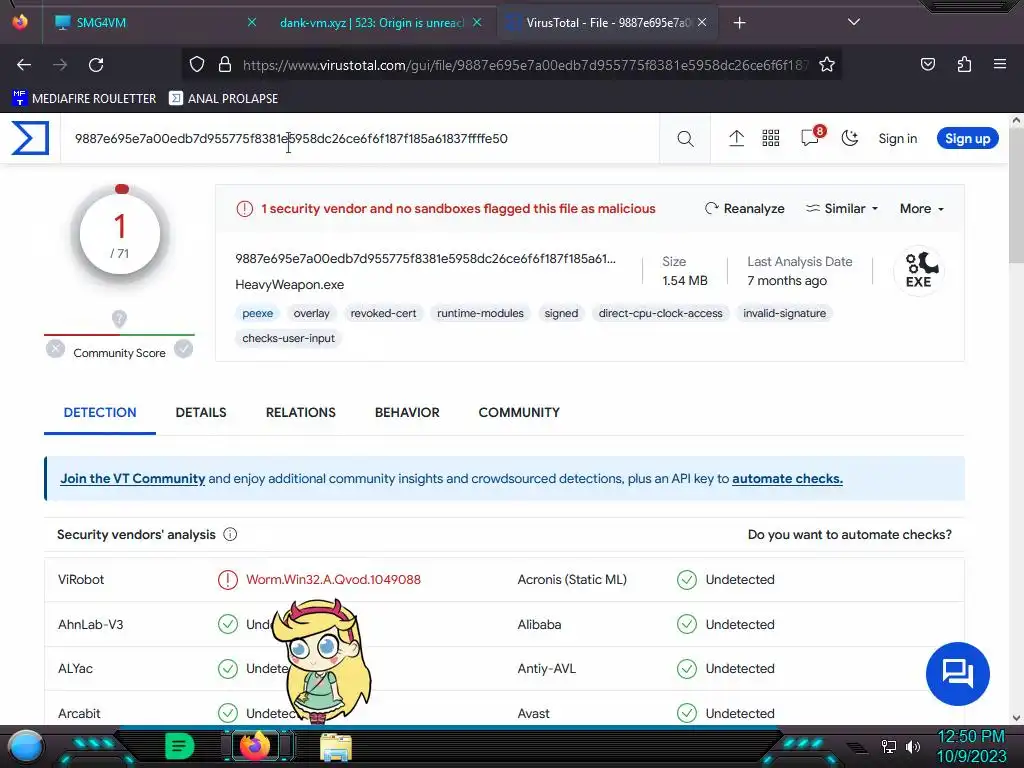Open MEDIAFIRE ROULETTER bookmark
Screen dimensions: 1024x768
tap(84, 99)
